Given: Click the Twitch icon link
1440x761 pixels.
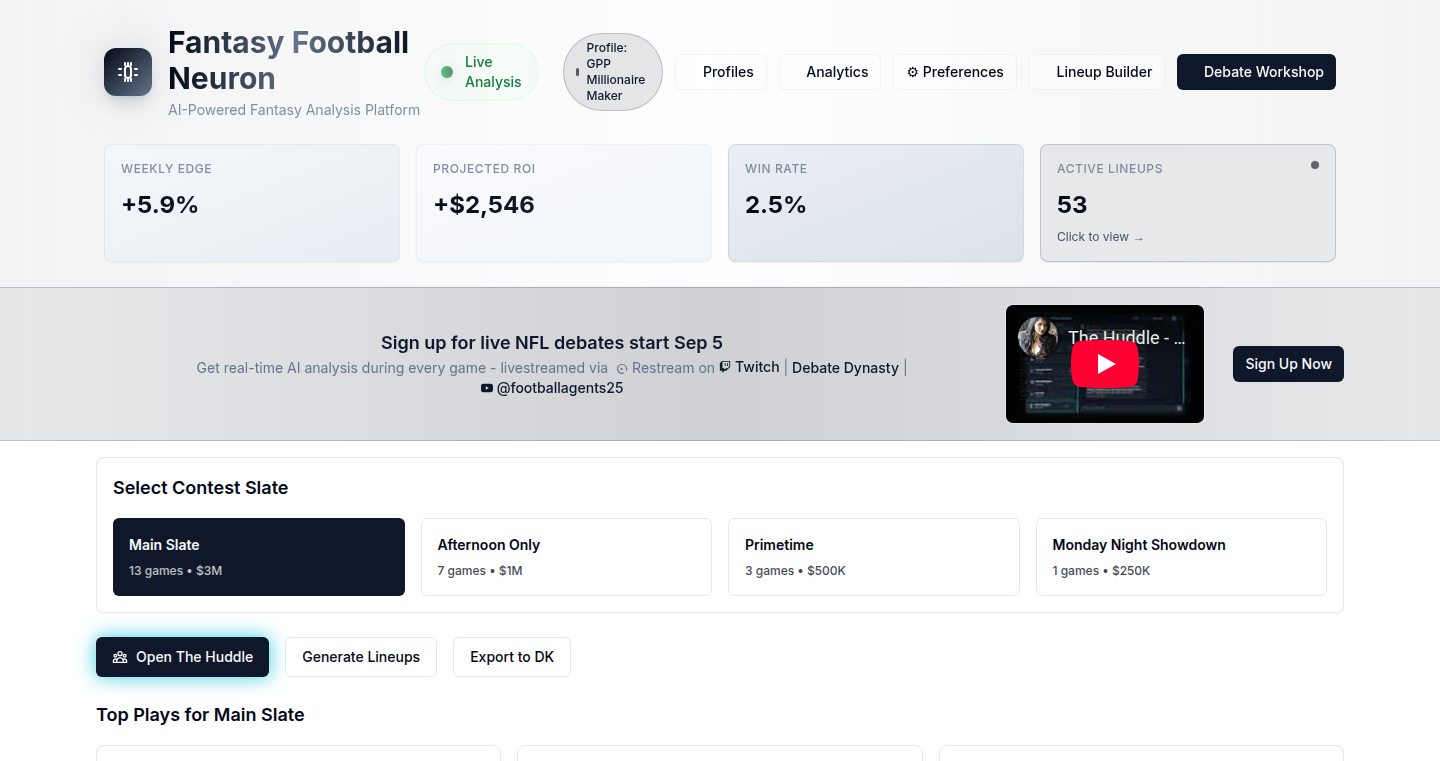Looking at the screenshot, I should 725,367.
